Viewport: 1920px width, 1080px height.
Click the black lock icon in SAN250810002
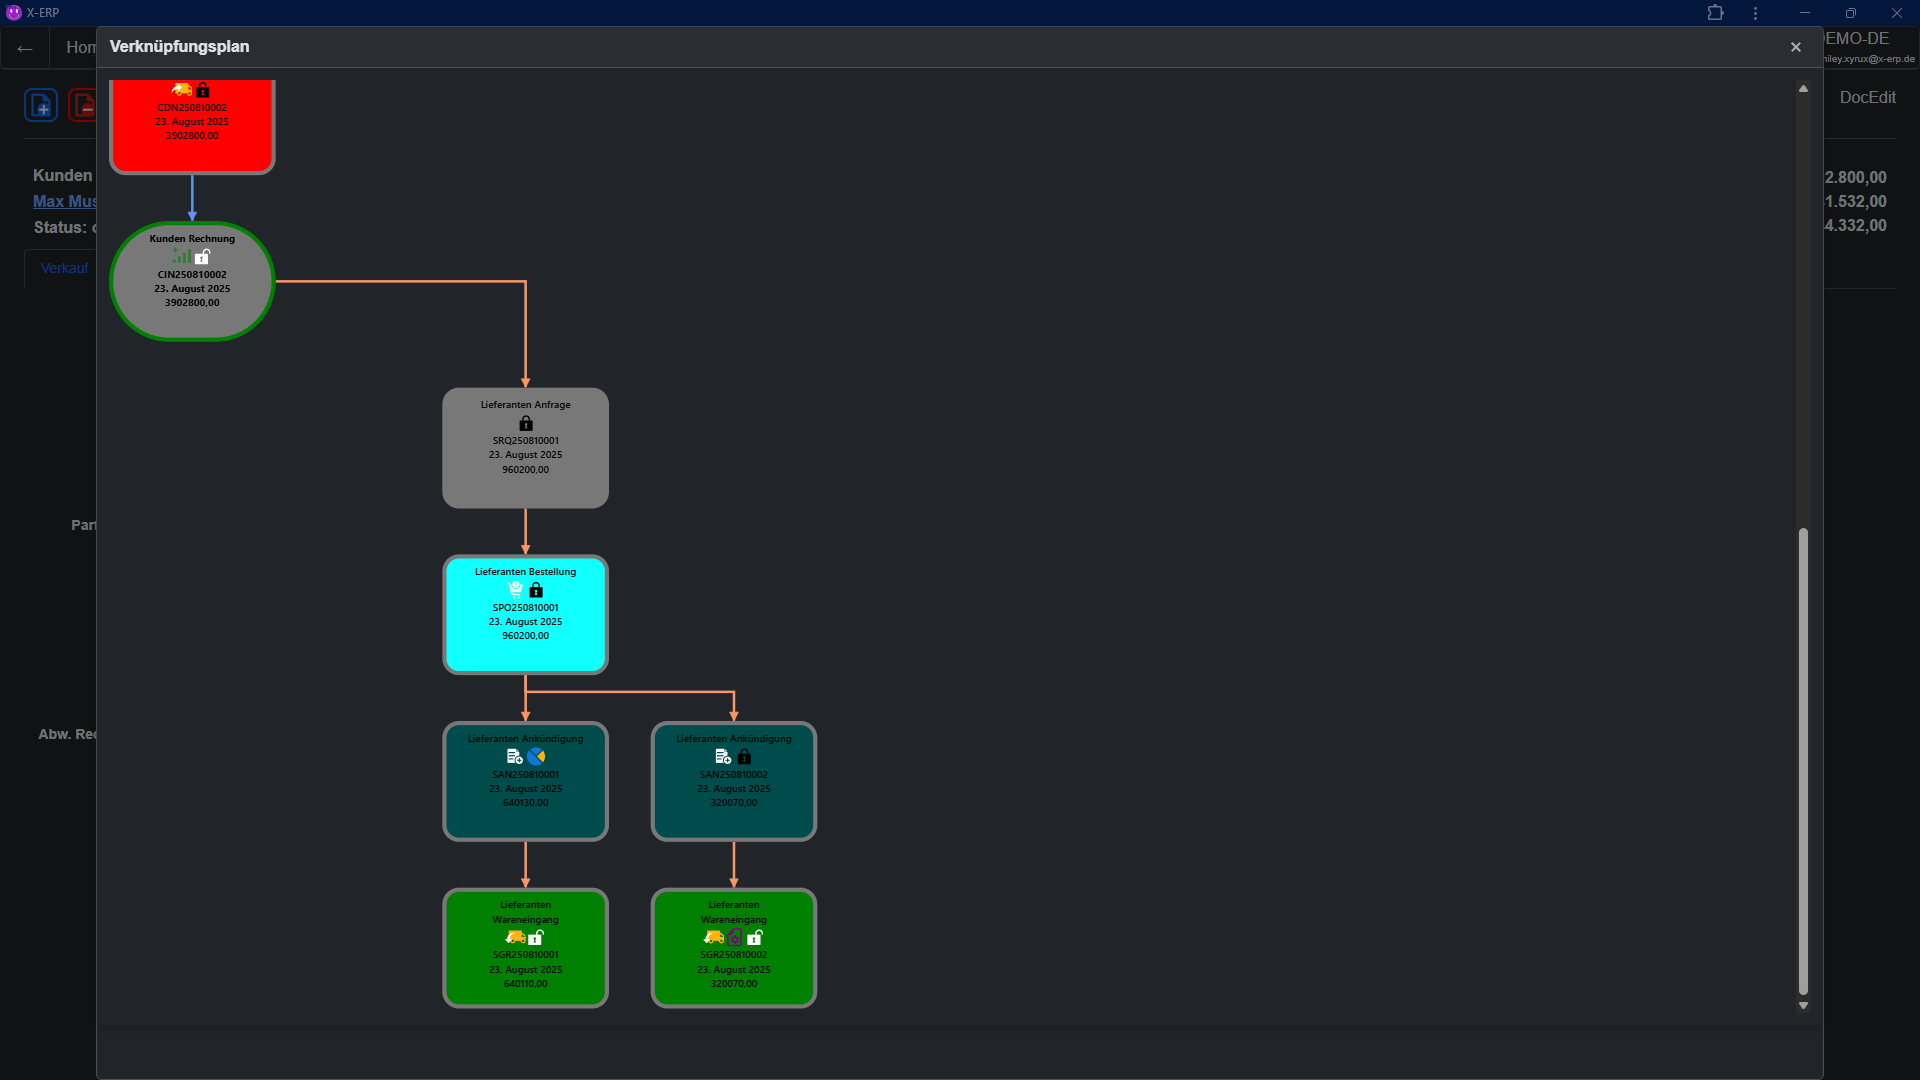[x=744, y=757]
